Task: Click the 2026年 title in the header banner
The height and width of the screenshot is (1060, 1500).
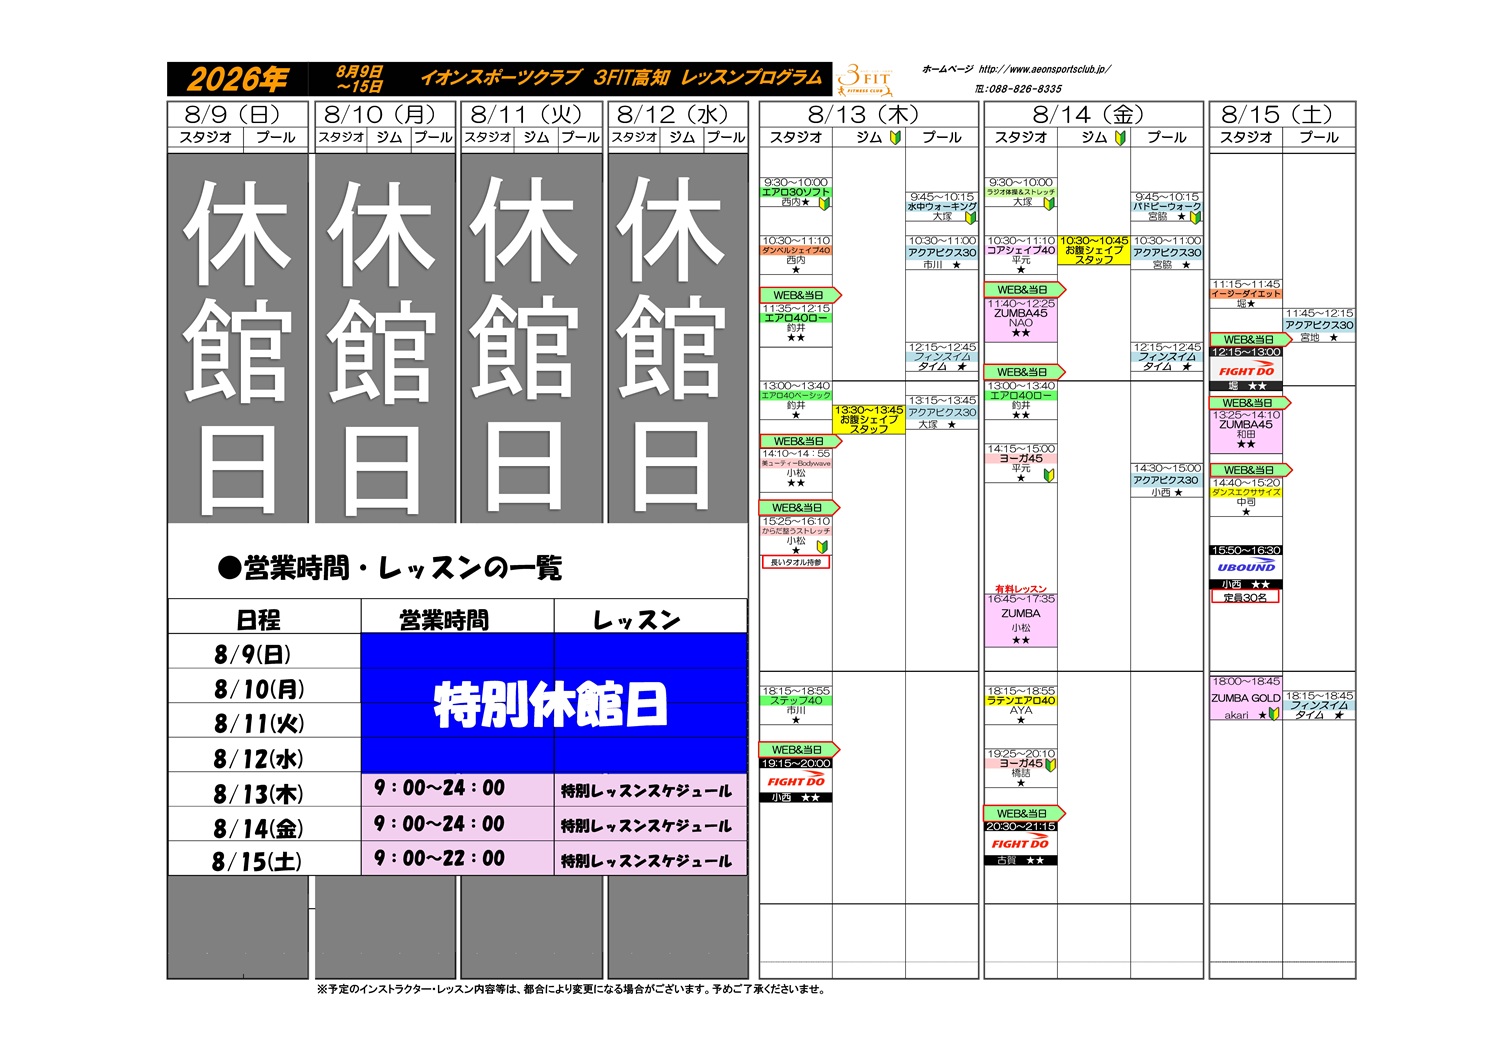Action: coord(238,79)
